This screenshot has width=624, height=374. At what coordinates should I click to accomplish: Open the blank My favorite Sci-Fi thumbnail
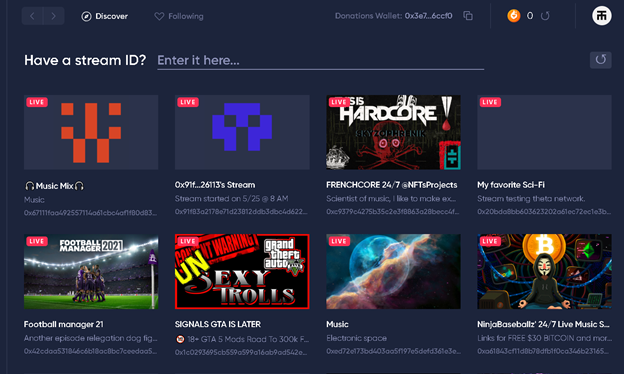click(x=544, y=132)
